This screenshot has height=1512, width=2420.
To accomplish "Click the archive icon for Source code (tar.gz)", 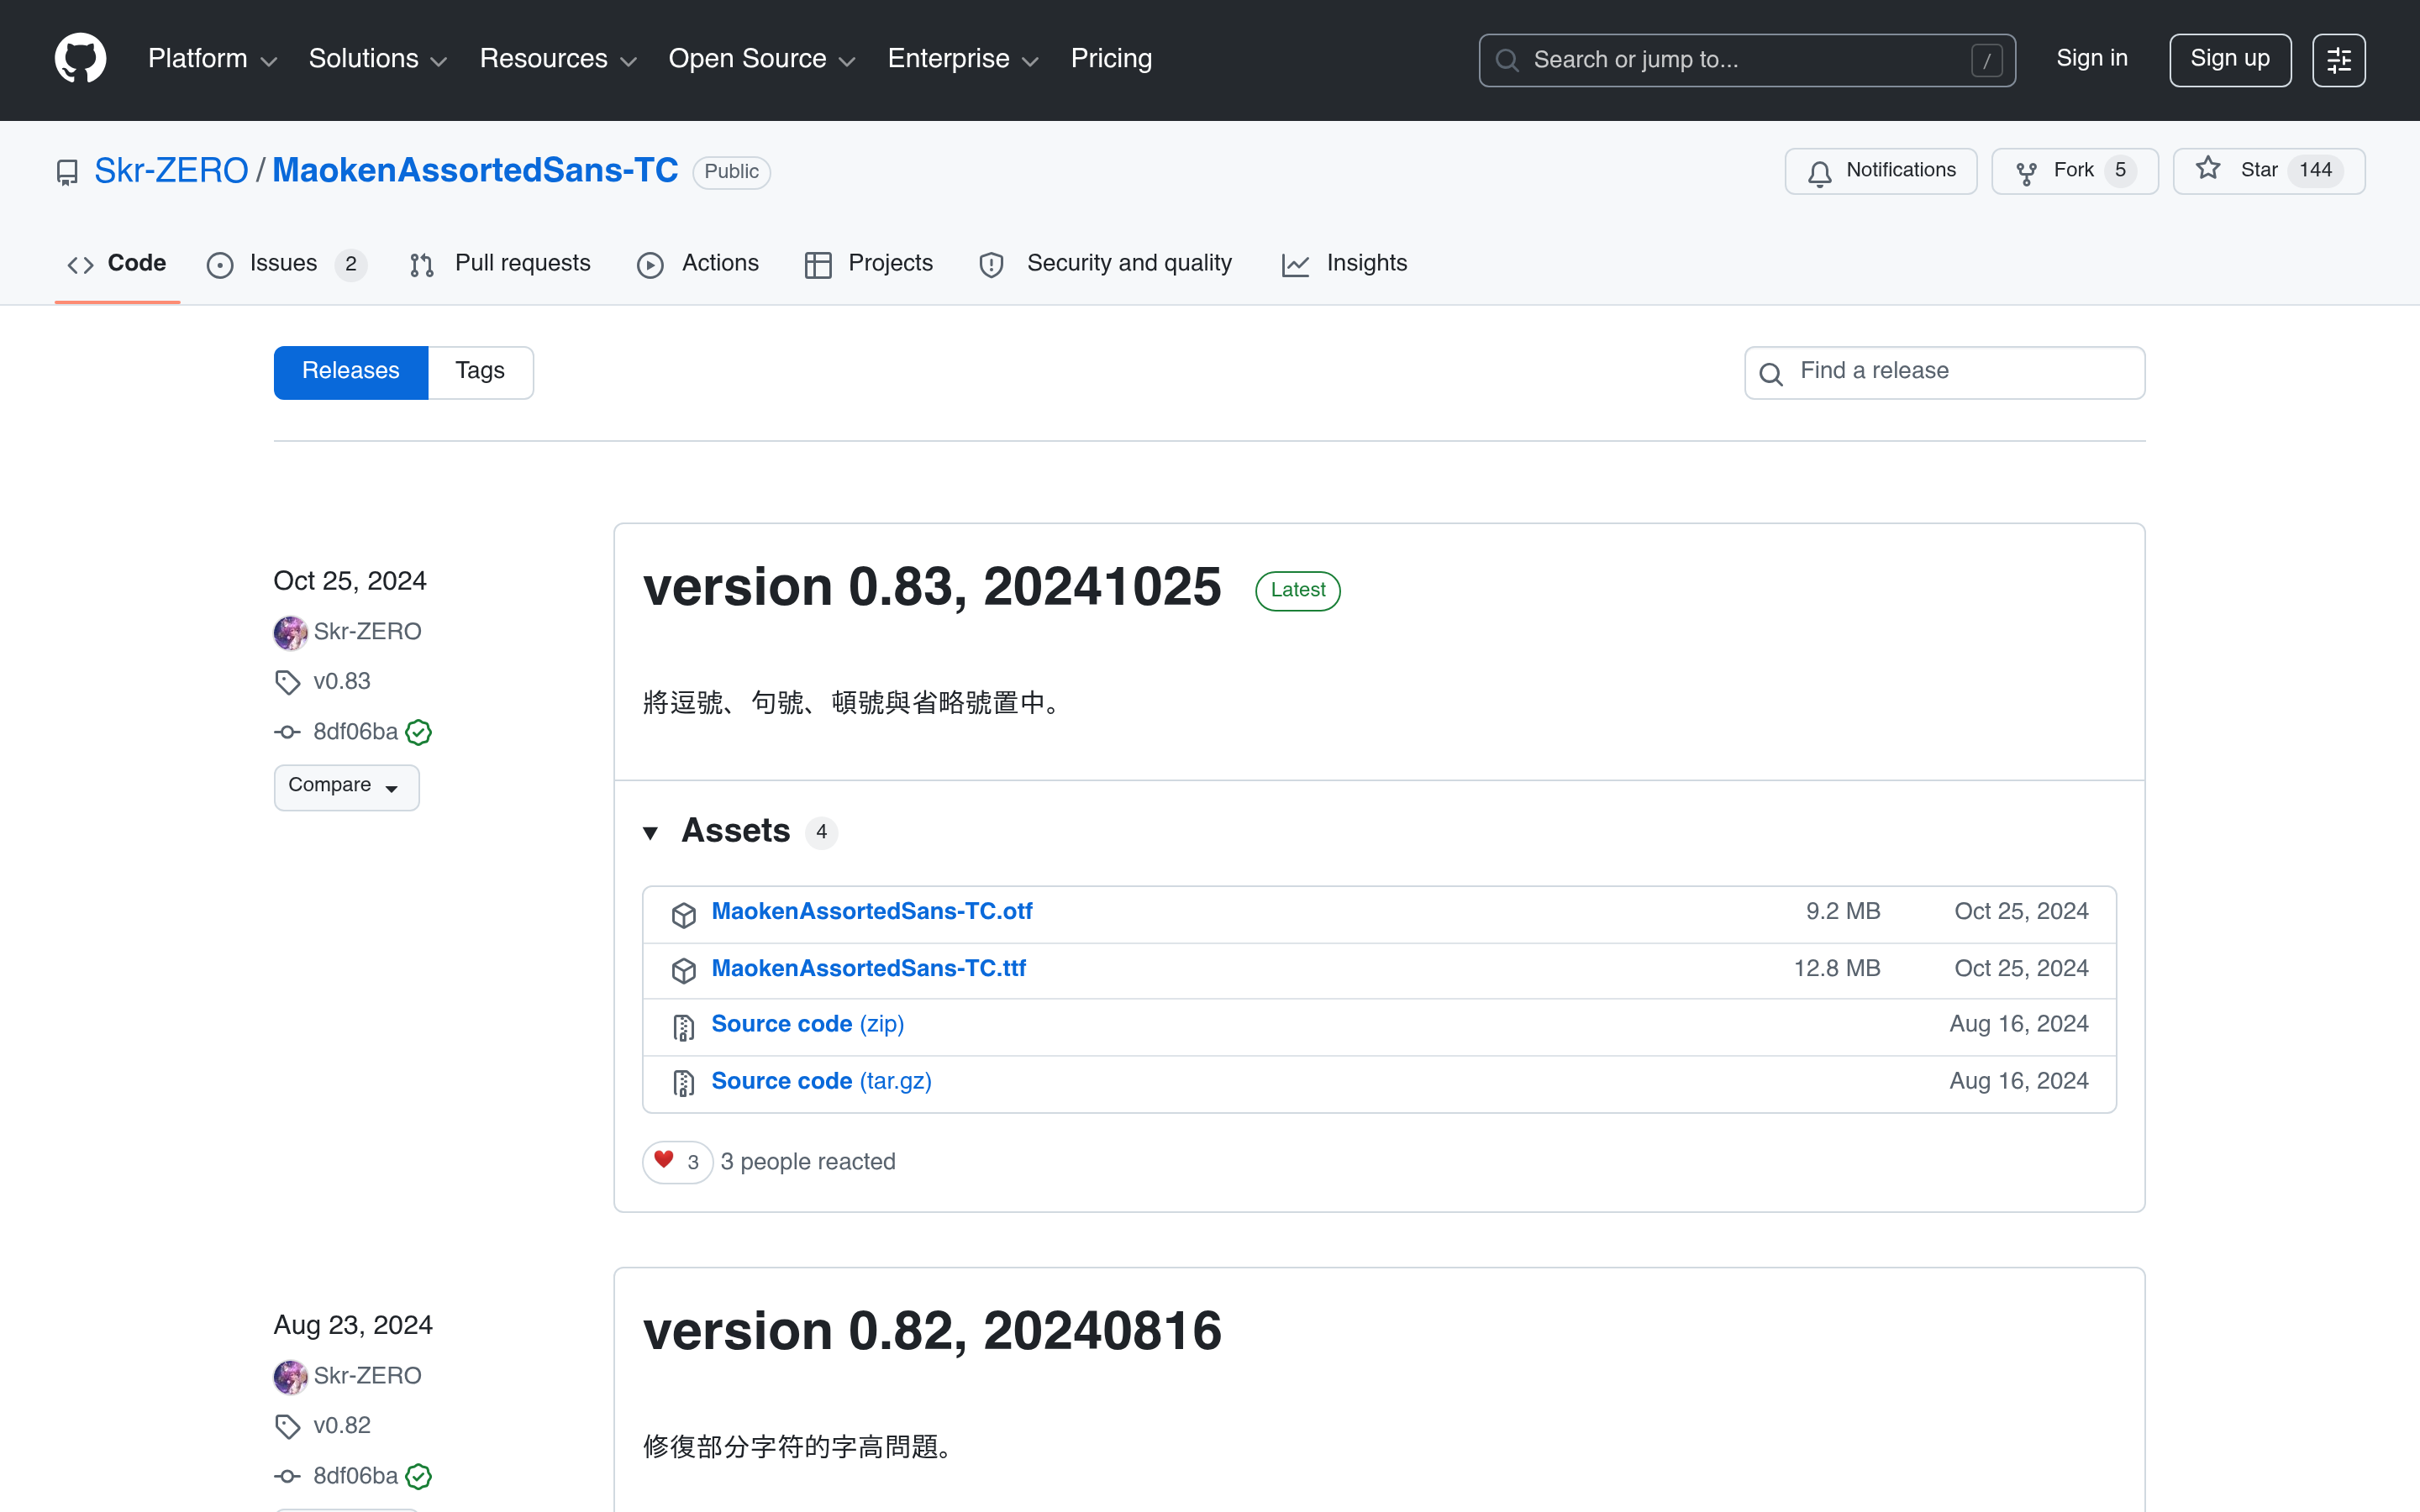I will tap(684, 1083).
